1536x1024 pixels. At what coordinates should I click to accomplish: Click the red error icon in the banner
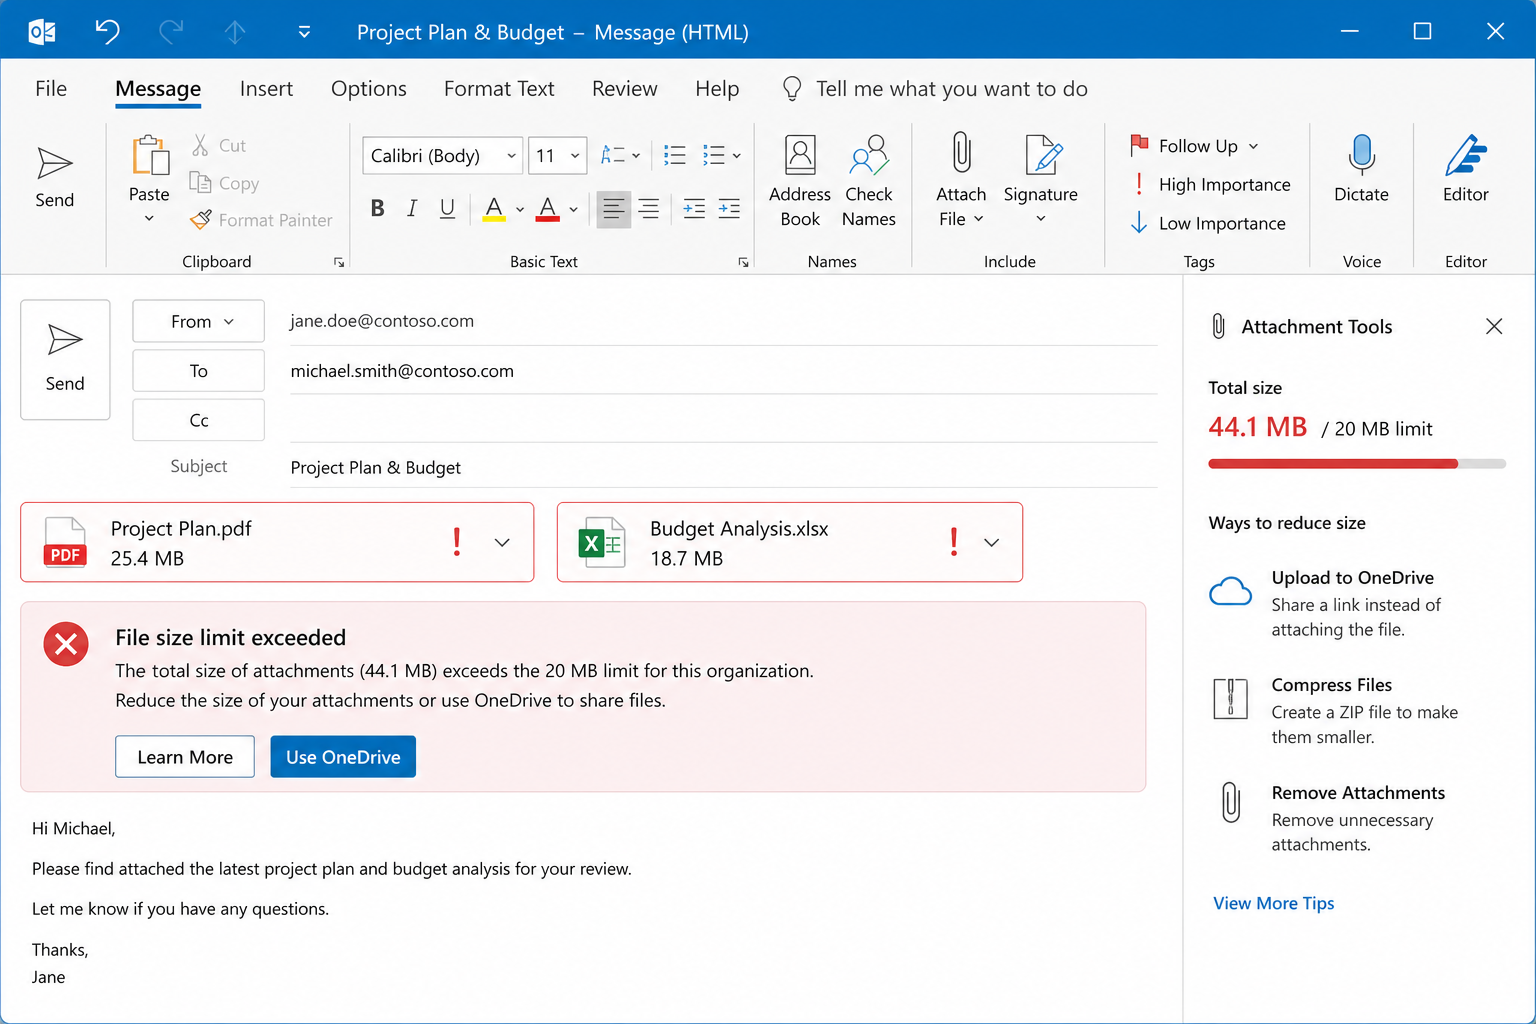(66, 645)
